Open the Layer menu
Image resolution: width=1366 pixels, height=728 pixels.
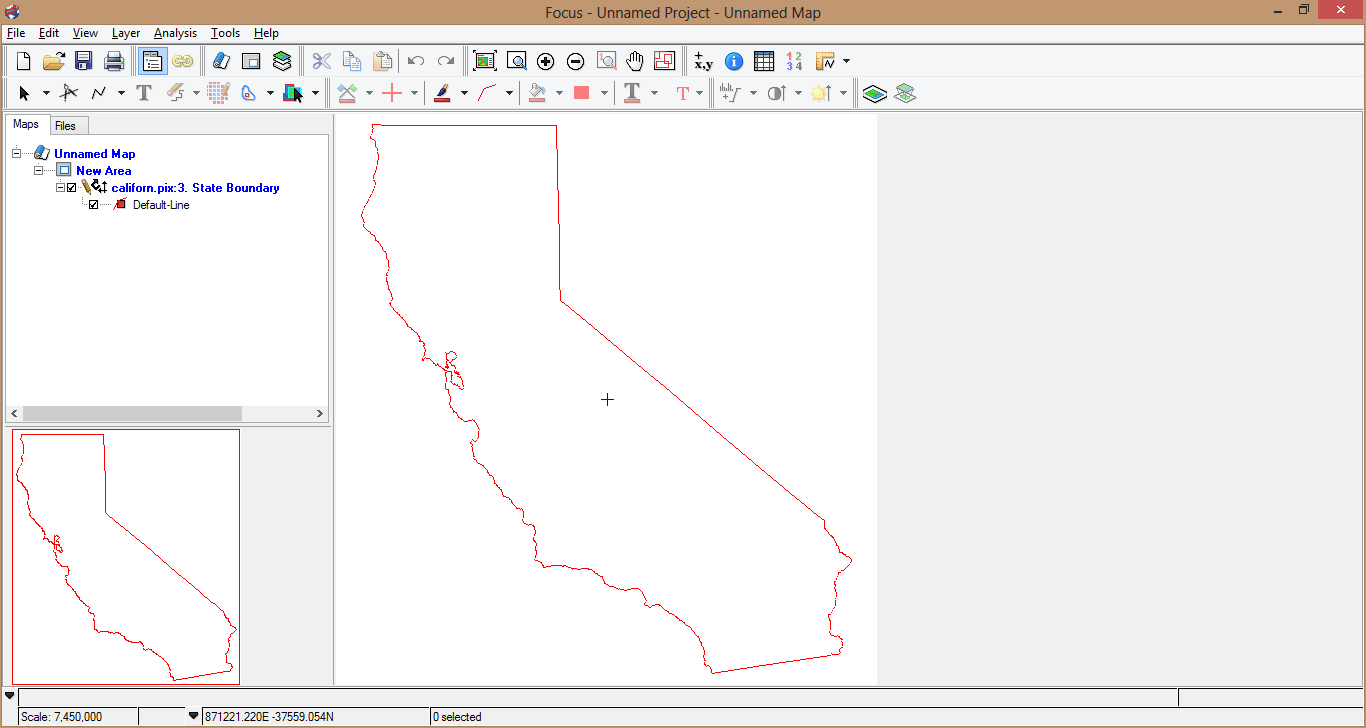[x=126, y=33]
